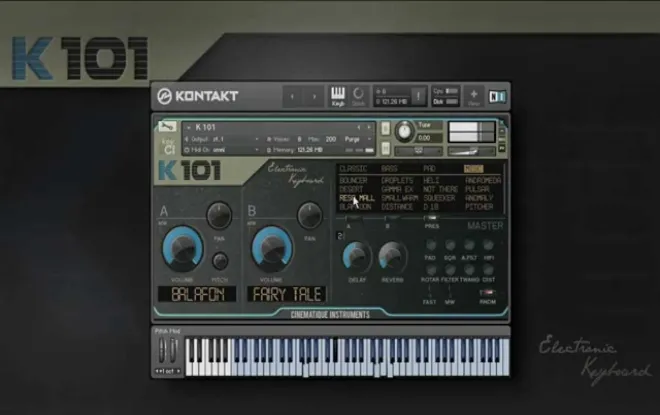Toggle the A layer switch

click(353, 218)
